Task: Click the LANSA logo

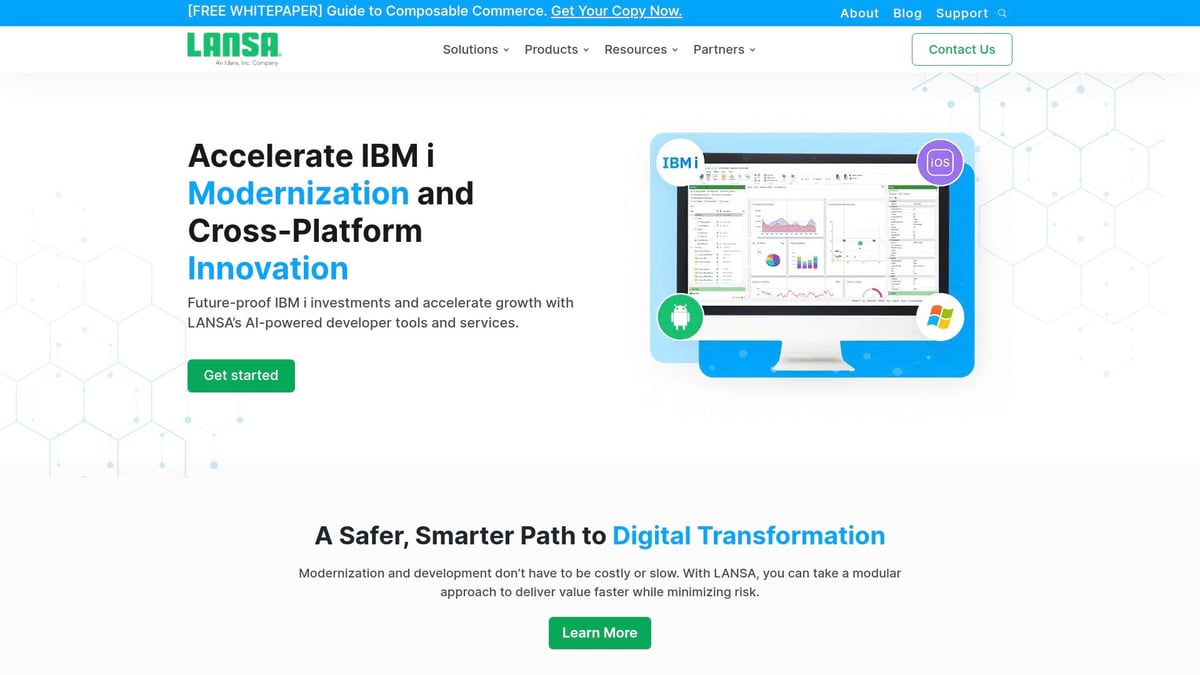Action: tap(234, 48)
